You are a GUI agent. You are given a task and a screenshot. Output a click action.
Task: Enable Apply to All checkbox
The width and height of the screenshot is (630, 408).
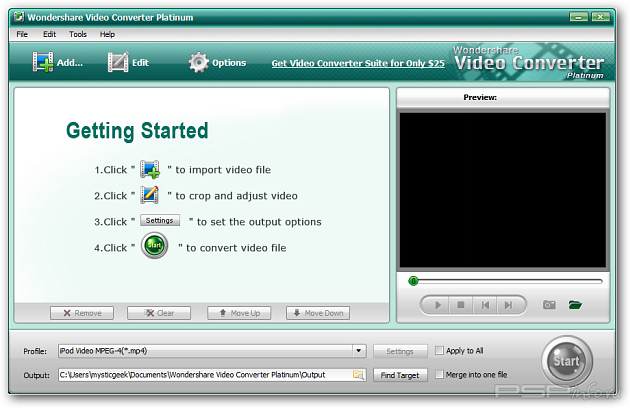click(x=439, y=351)
